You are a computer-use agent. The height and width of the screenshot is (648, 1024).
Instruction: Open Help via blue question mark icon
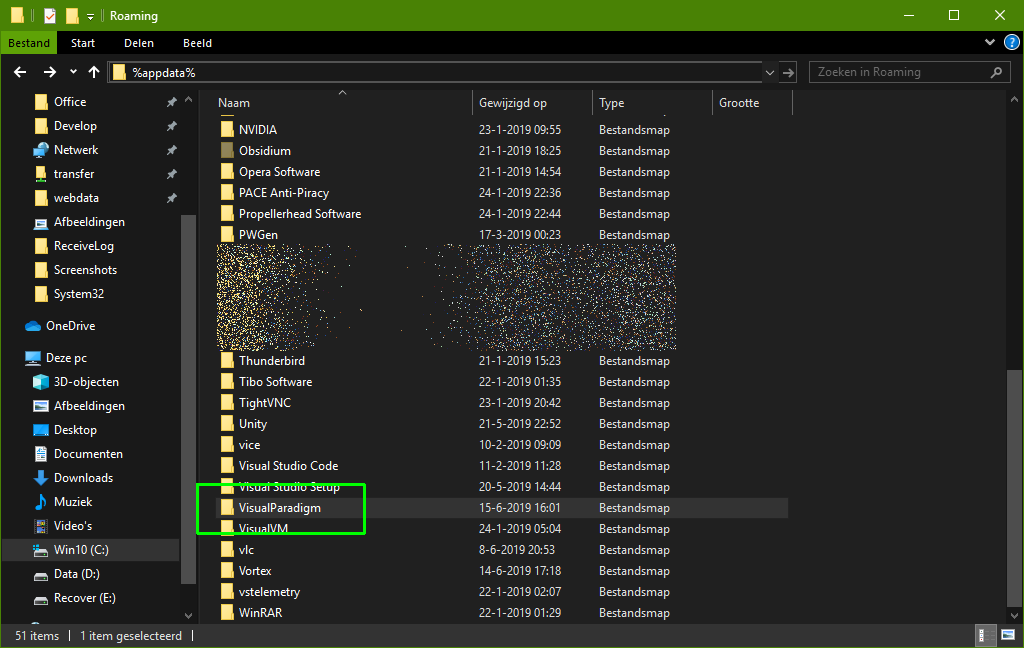(x=1012, y=42)
